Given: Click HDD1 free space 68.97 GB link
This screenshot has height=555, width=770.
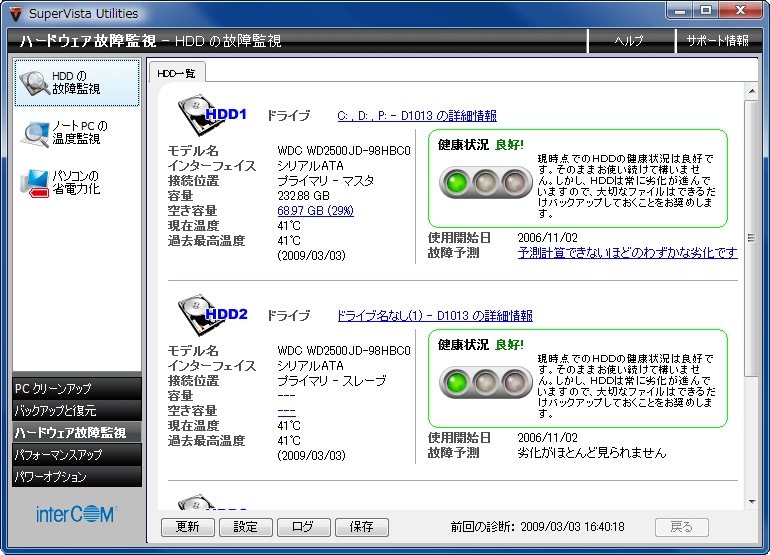Looking at the screenshot, I should [315, 211].
